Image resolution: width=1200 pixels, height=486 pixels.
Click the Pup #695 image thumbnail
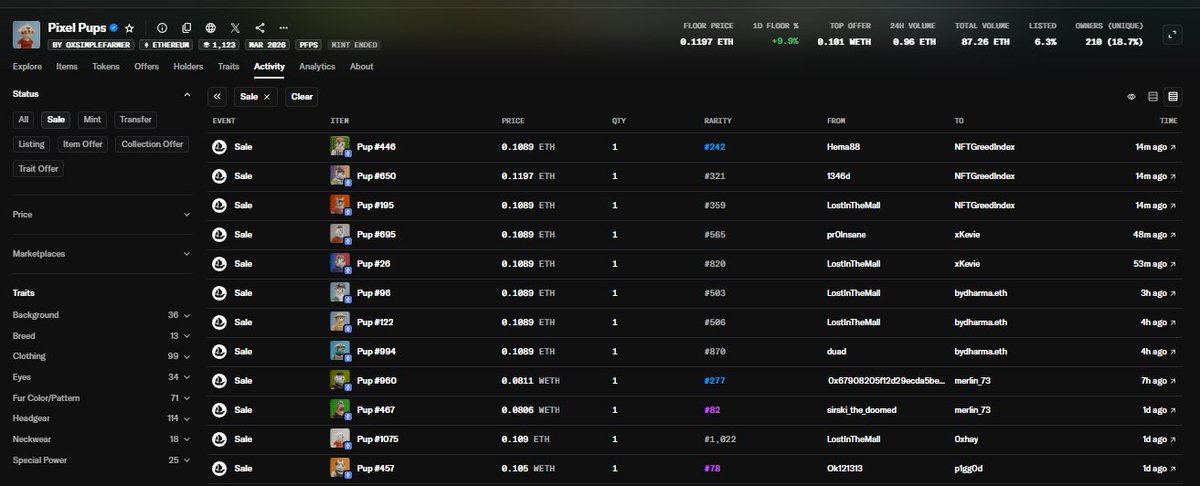[x=339, y=234]
